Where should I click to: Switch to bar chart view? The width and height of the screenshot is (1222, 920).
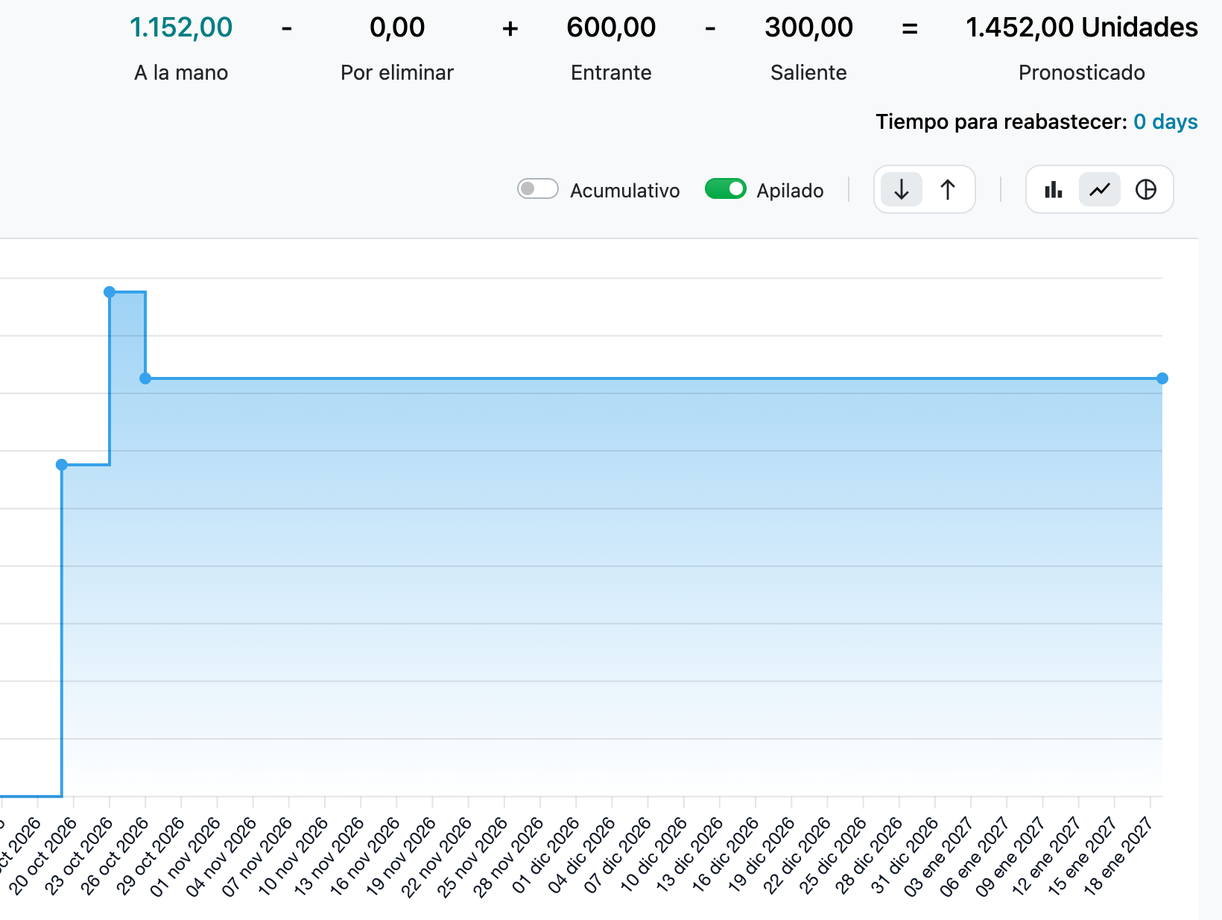point(1054,189)
